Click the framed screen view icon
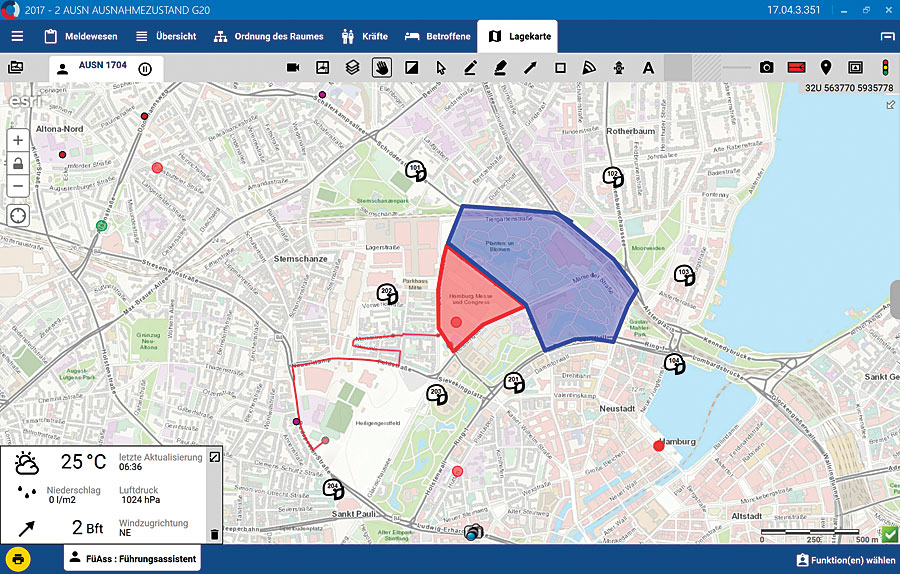 click(x=855, y=68)
